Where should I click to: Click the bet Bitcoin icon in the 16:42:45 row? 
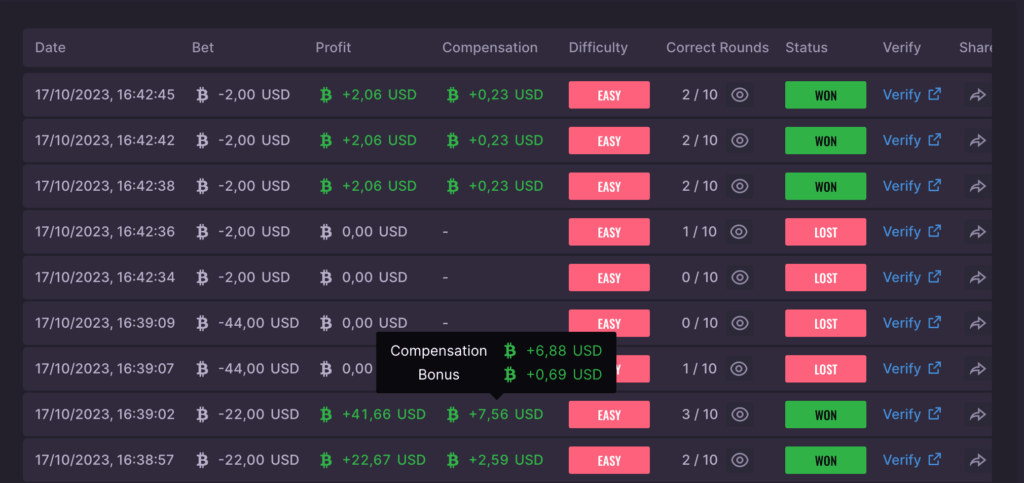(x=202, y=95)
